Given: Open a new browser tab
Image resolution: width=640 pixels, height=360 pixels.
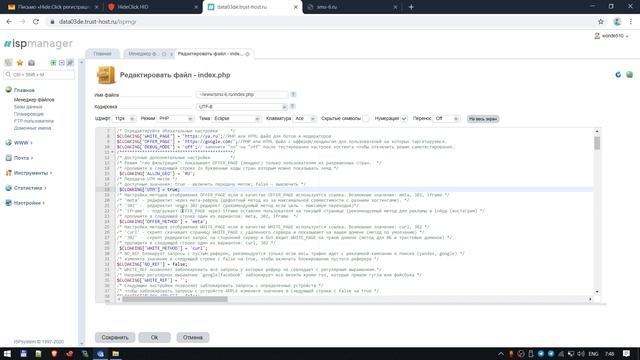Looking at the screenshot, I should 411,7.
